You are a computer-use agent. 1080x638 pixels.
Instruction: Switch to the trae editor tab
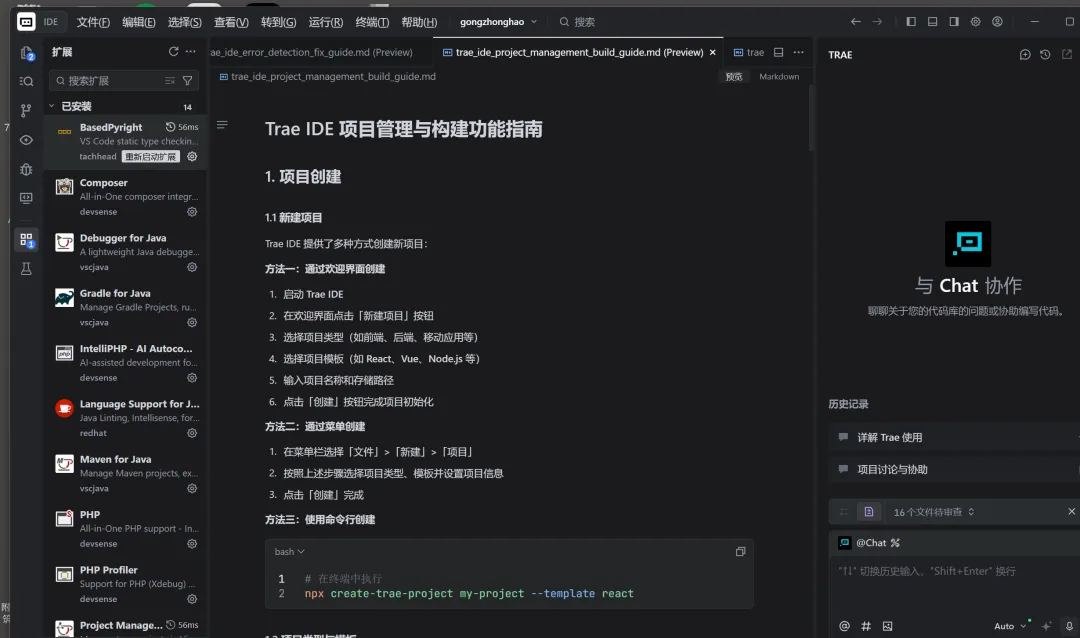click(749, 52)
